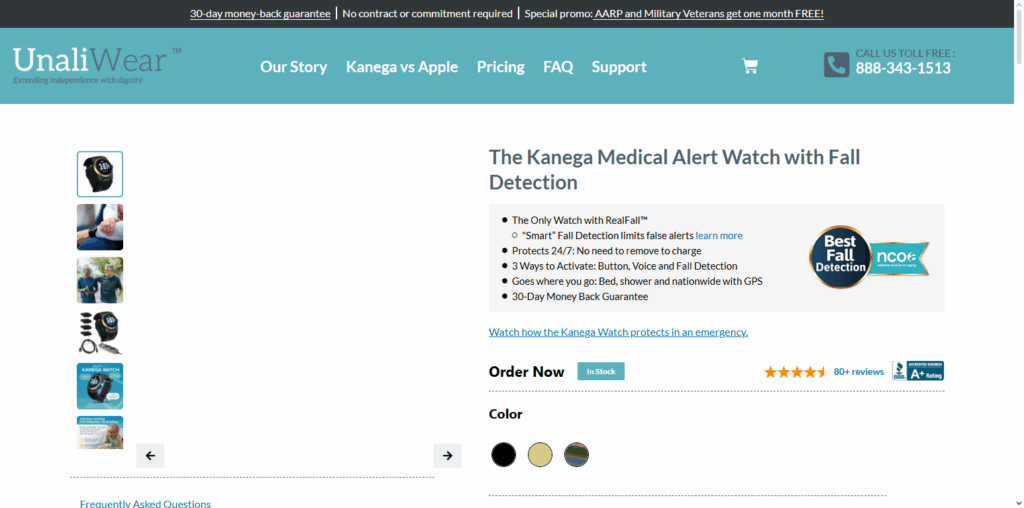
Task: Select the Kanega Watch blue poster thumbnail
Action: (100, 386)
